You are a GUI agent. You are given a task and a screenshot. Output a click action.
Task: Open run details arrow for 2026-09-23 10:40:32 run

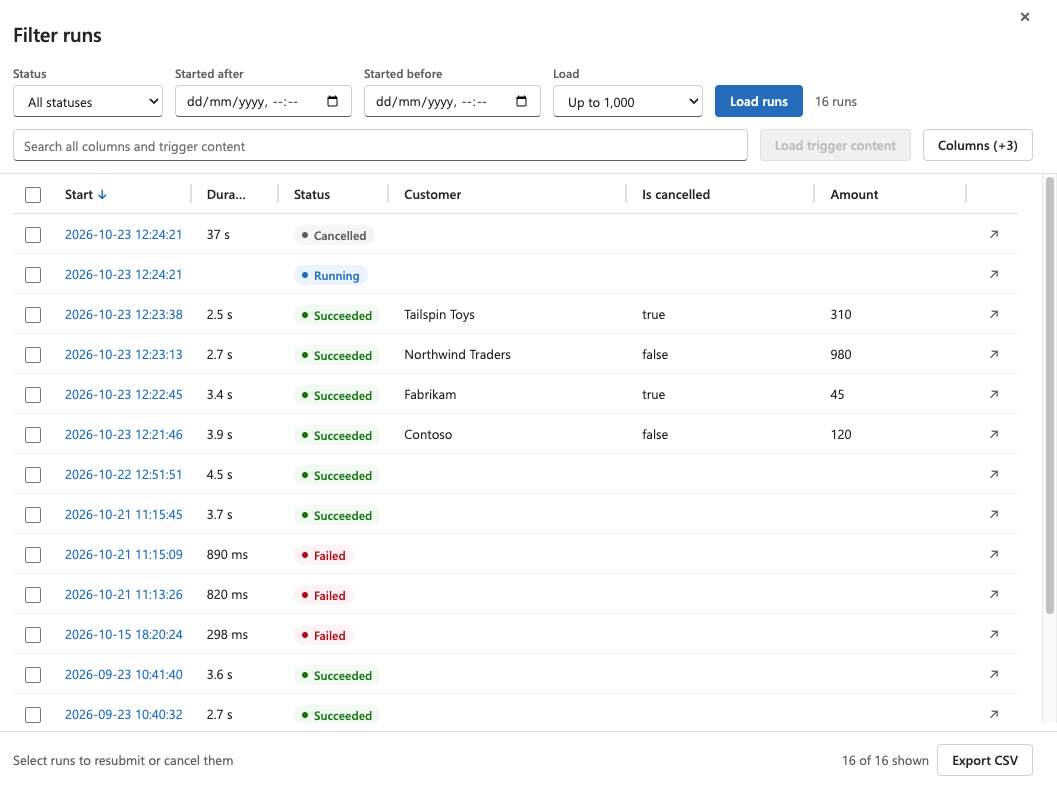[994, 714]
